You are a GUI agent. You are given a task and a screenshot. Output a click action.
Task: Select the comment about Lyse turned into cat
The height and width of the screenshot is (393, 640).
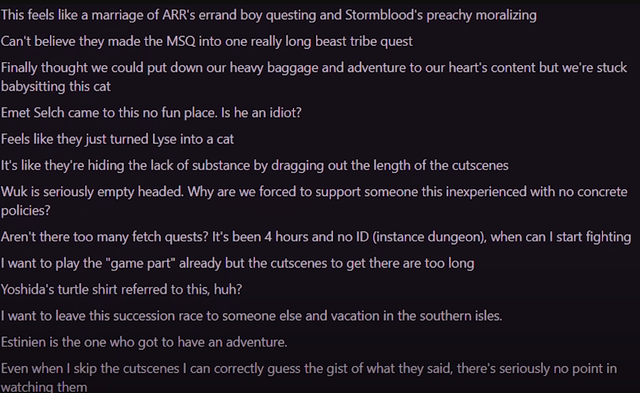[x=117, y=139]
